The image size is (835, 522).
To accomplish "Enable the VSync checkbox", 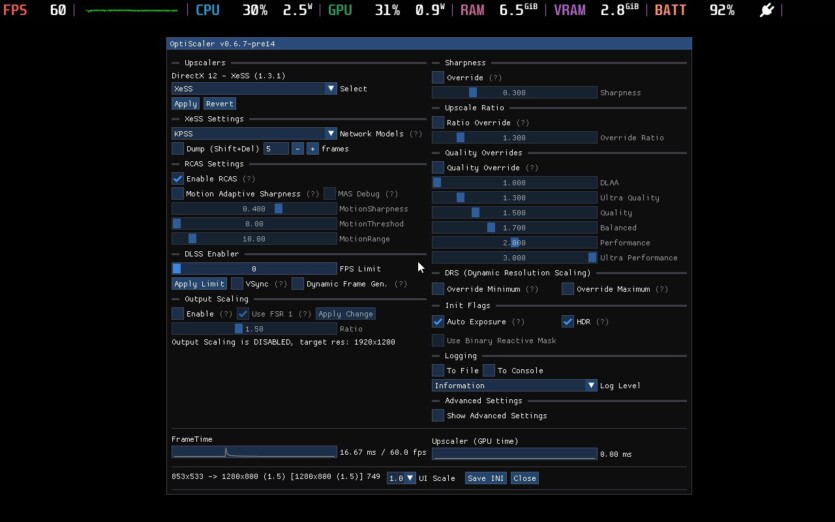I will pos(237,283).
